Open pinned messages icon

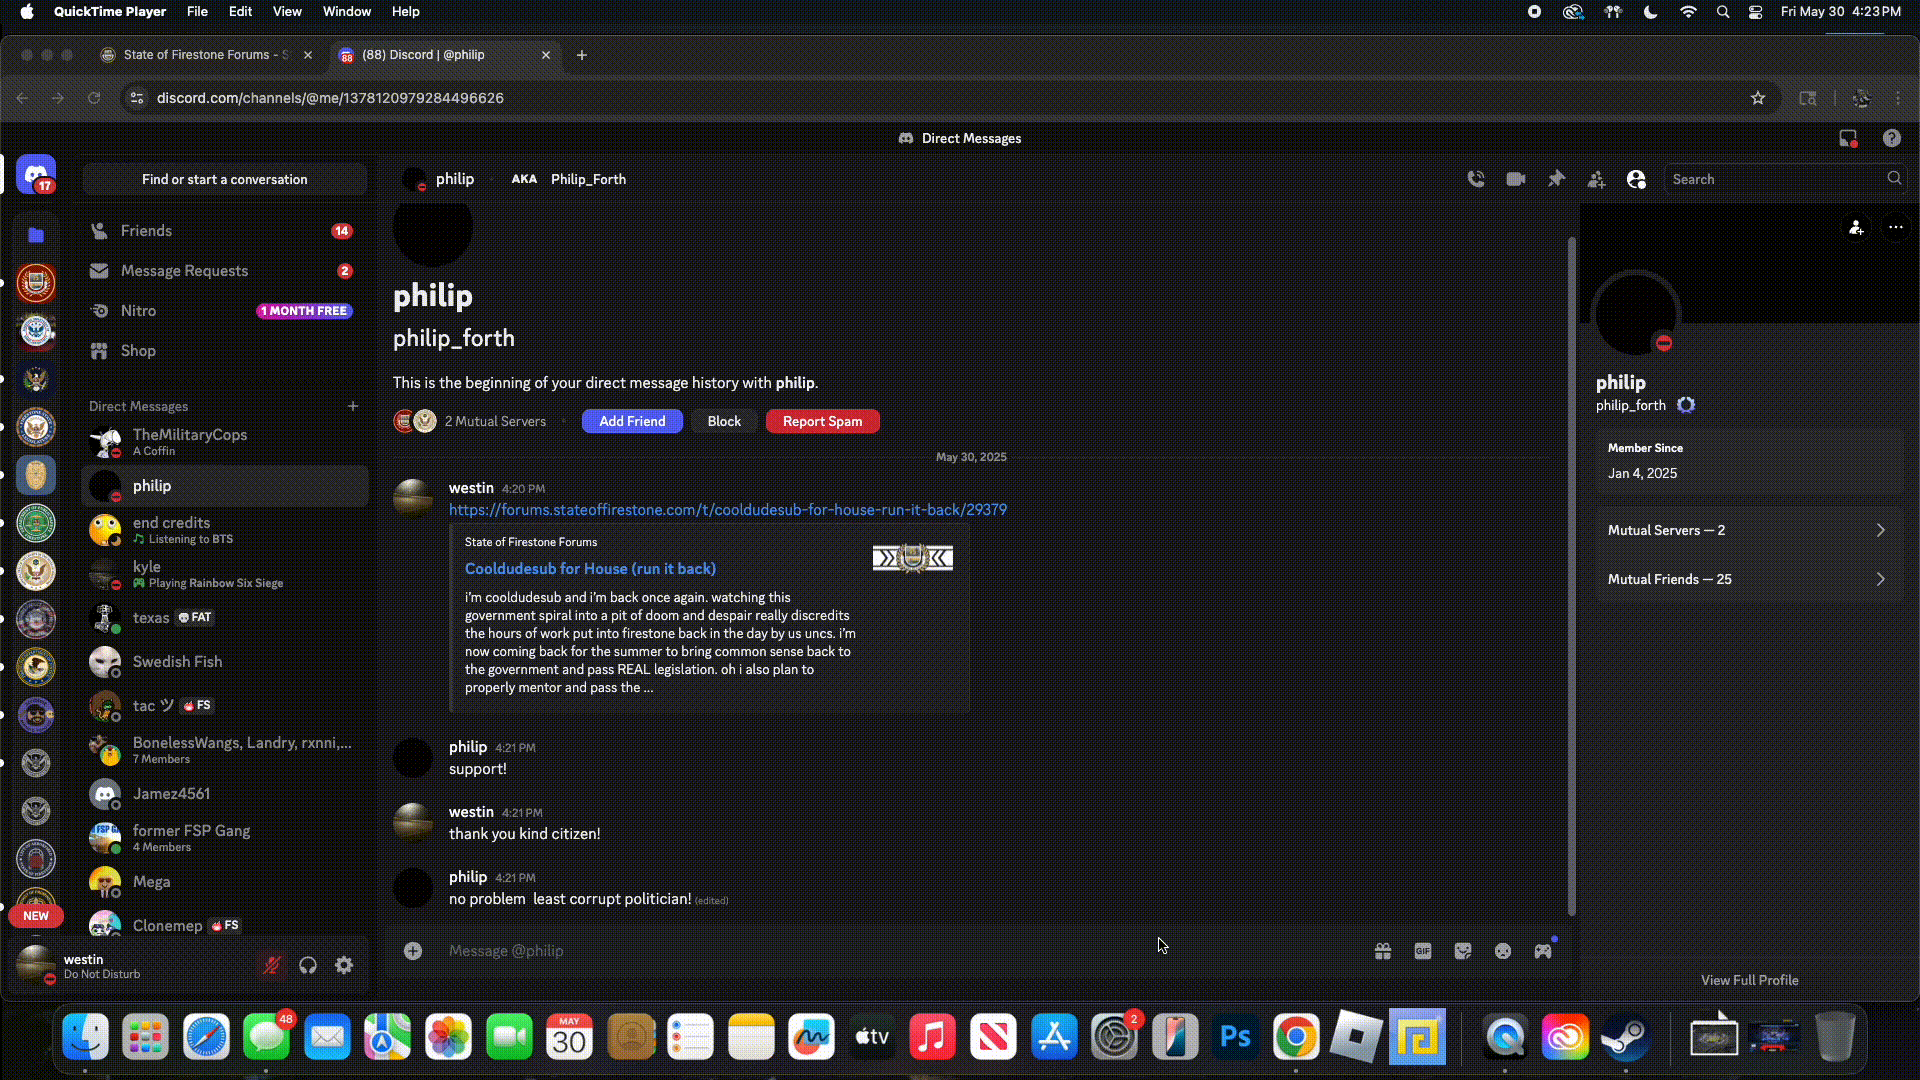click(1556, 179)
